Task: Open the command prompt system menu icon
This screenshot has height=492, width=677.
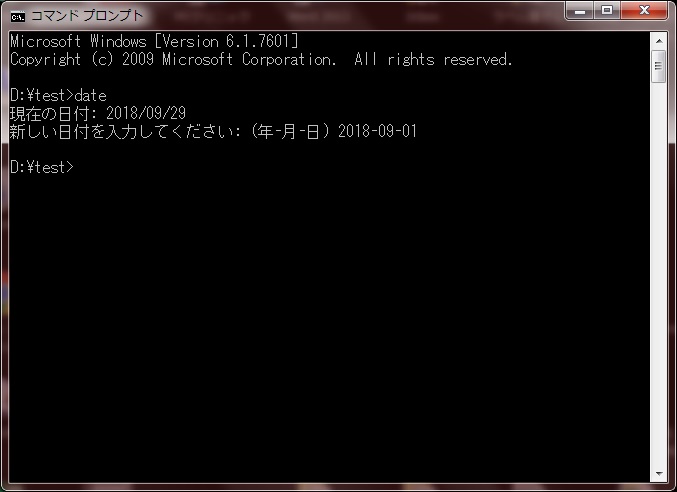Action: (x=18, y=17)
